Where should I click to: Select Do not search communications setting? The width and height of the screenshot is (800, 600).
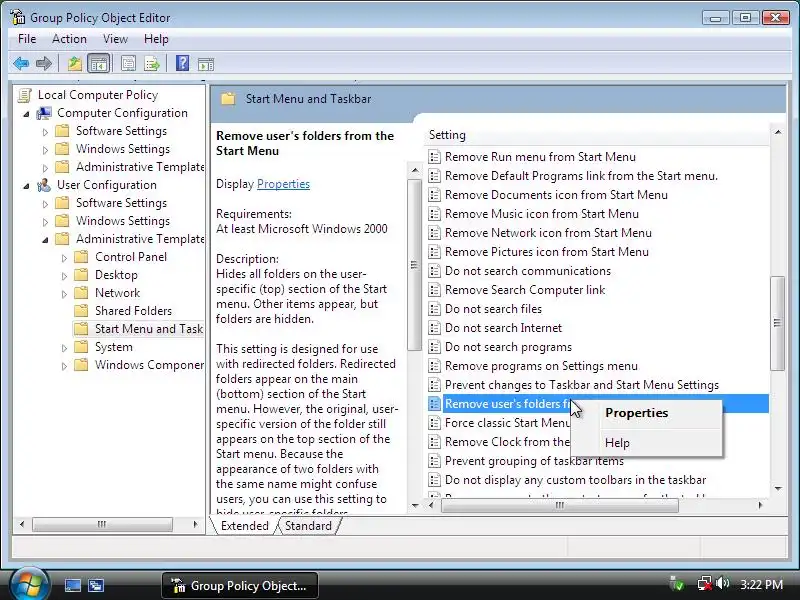coord(528,270)
